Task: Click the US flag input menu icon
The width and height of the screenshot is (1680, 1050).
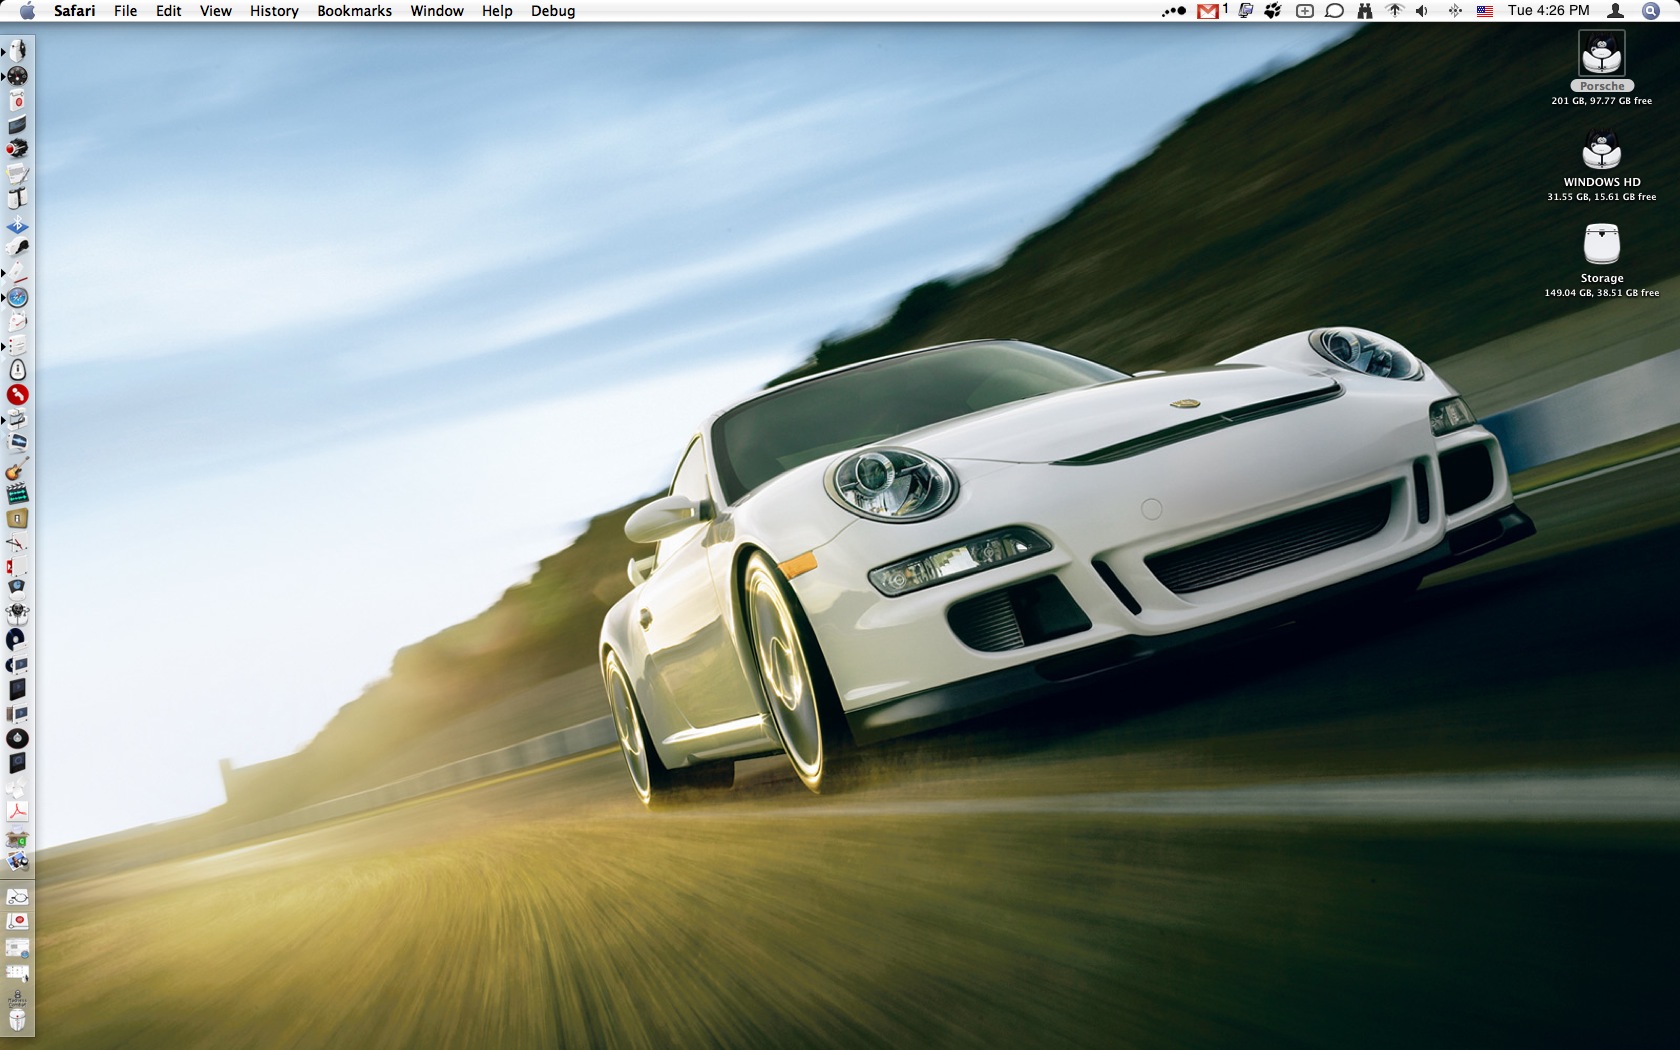Action: [x=1485, y=11]
